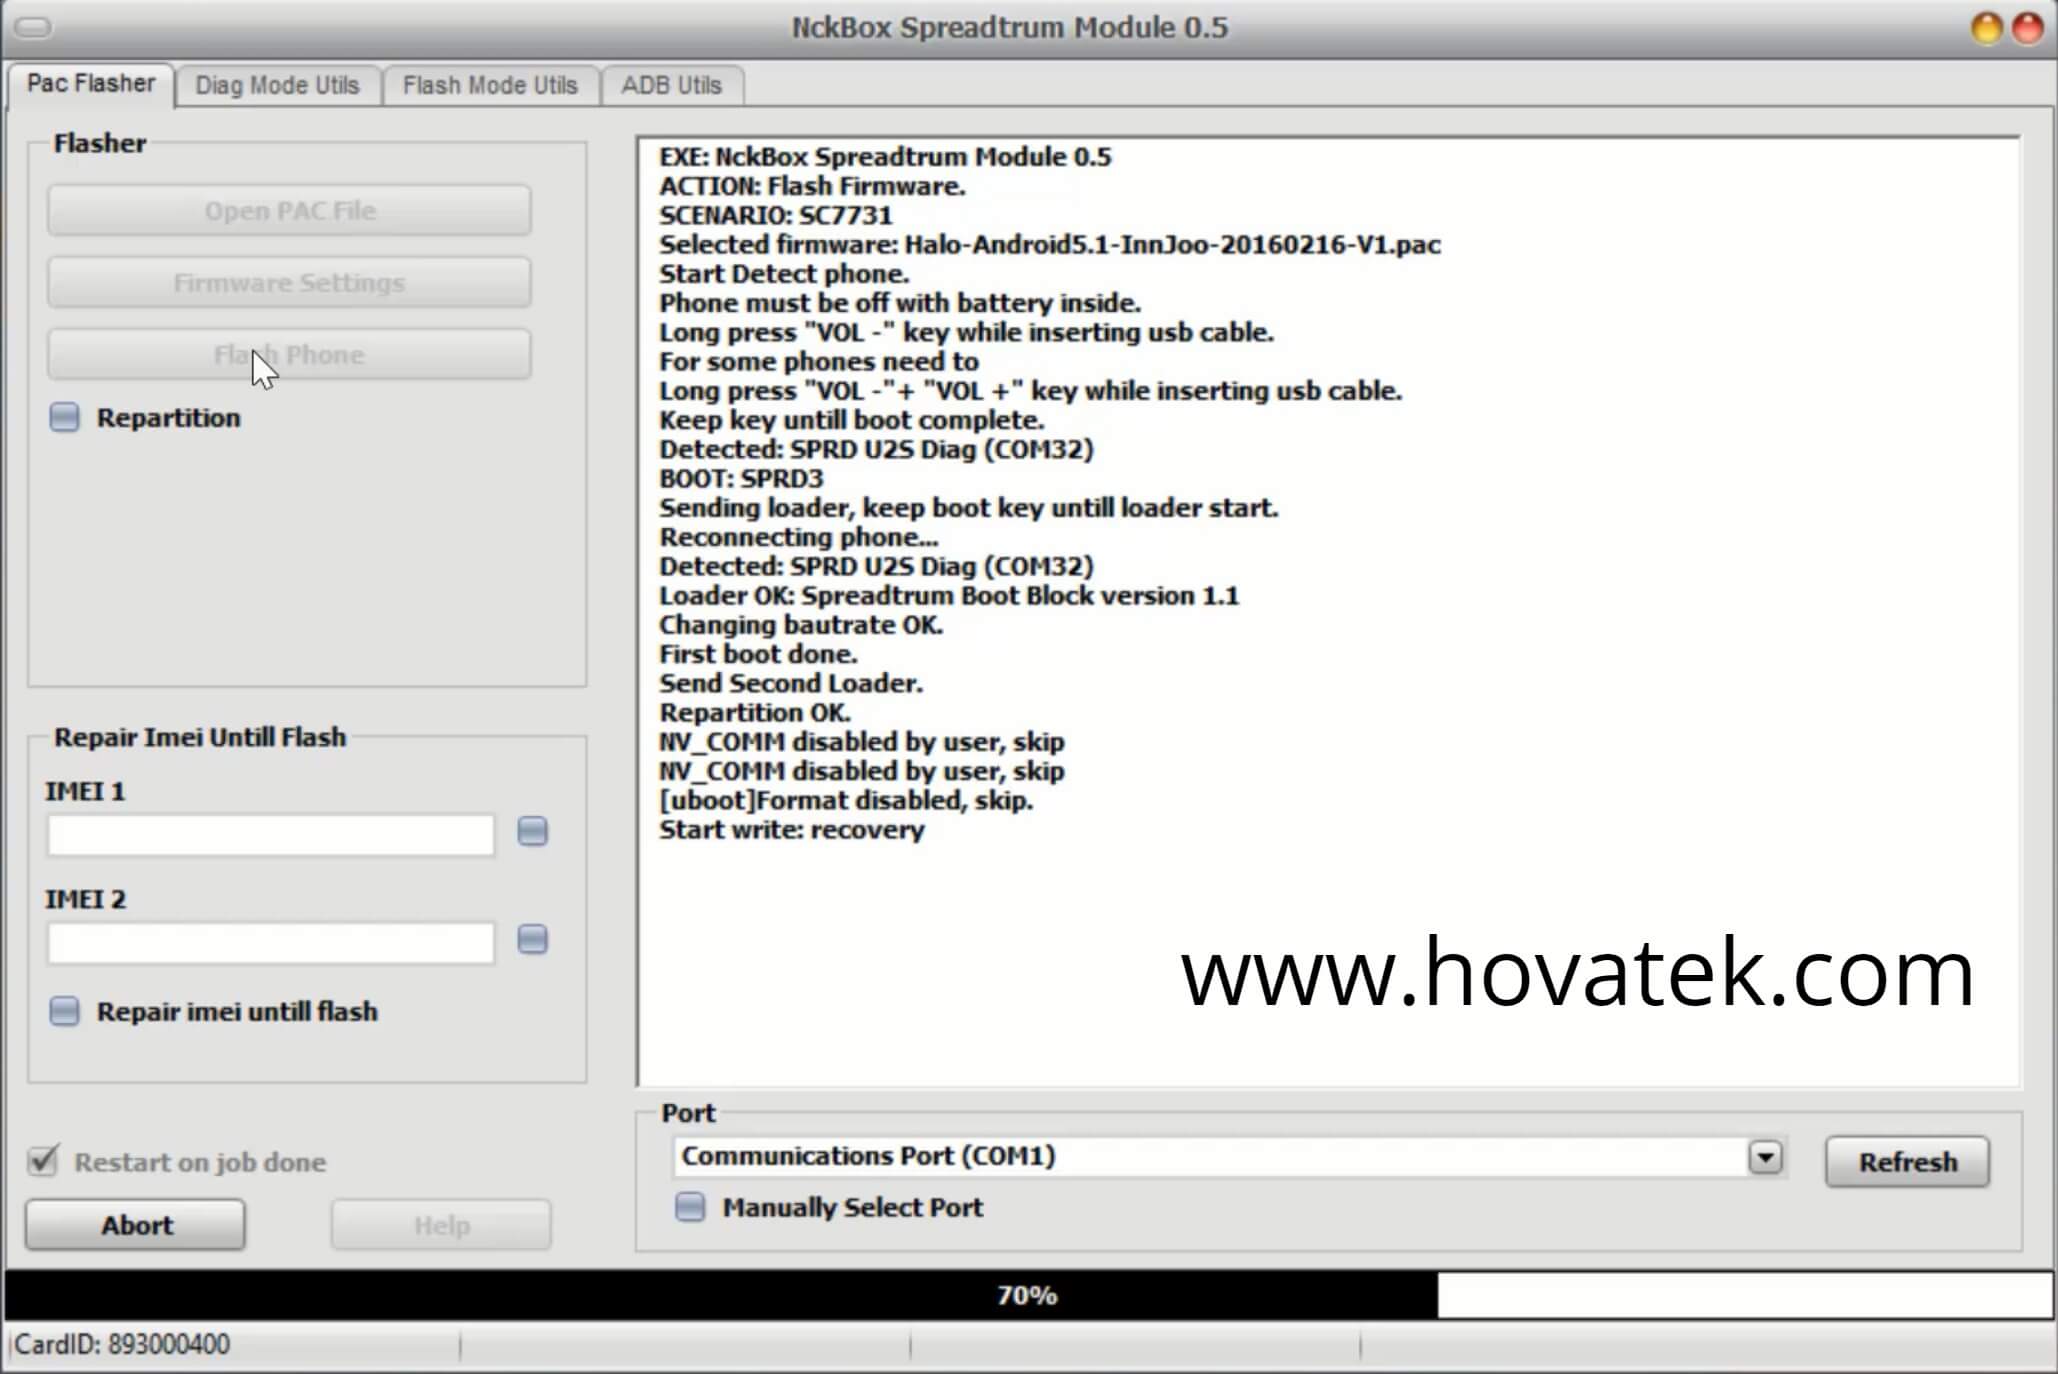
Task: Refresh the port list
Action: tap(1907, 1162)
